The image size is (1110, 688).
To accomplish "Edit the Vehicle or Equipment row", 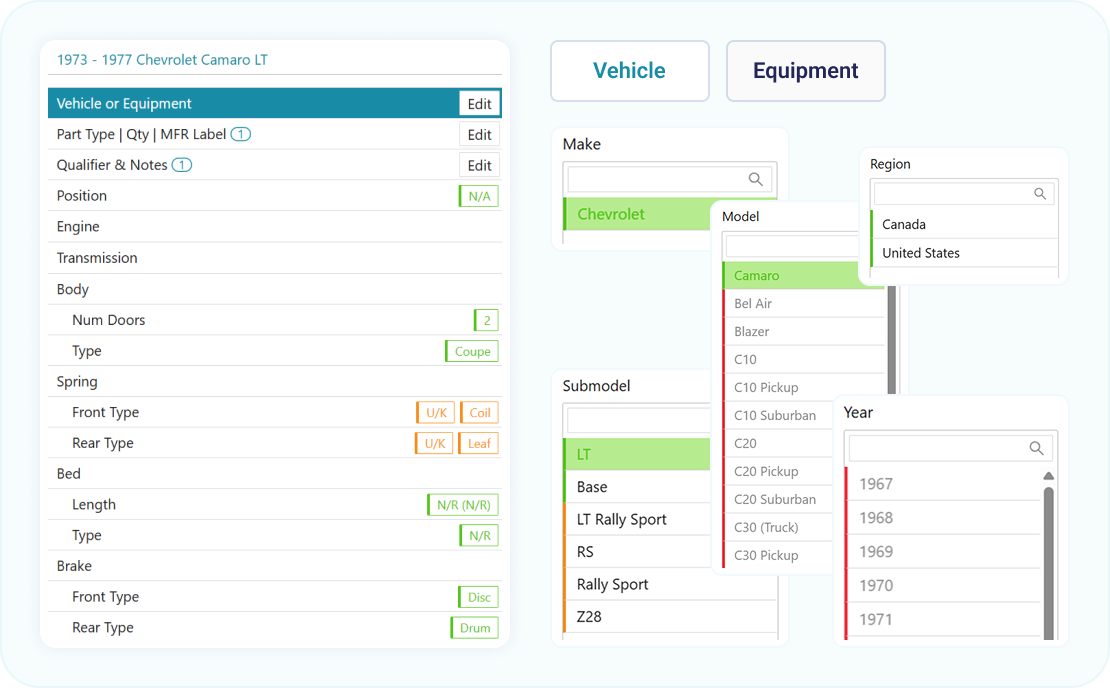I will tap(479, 104).
